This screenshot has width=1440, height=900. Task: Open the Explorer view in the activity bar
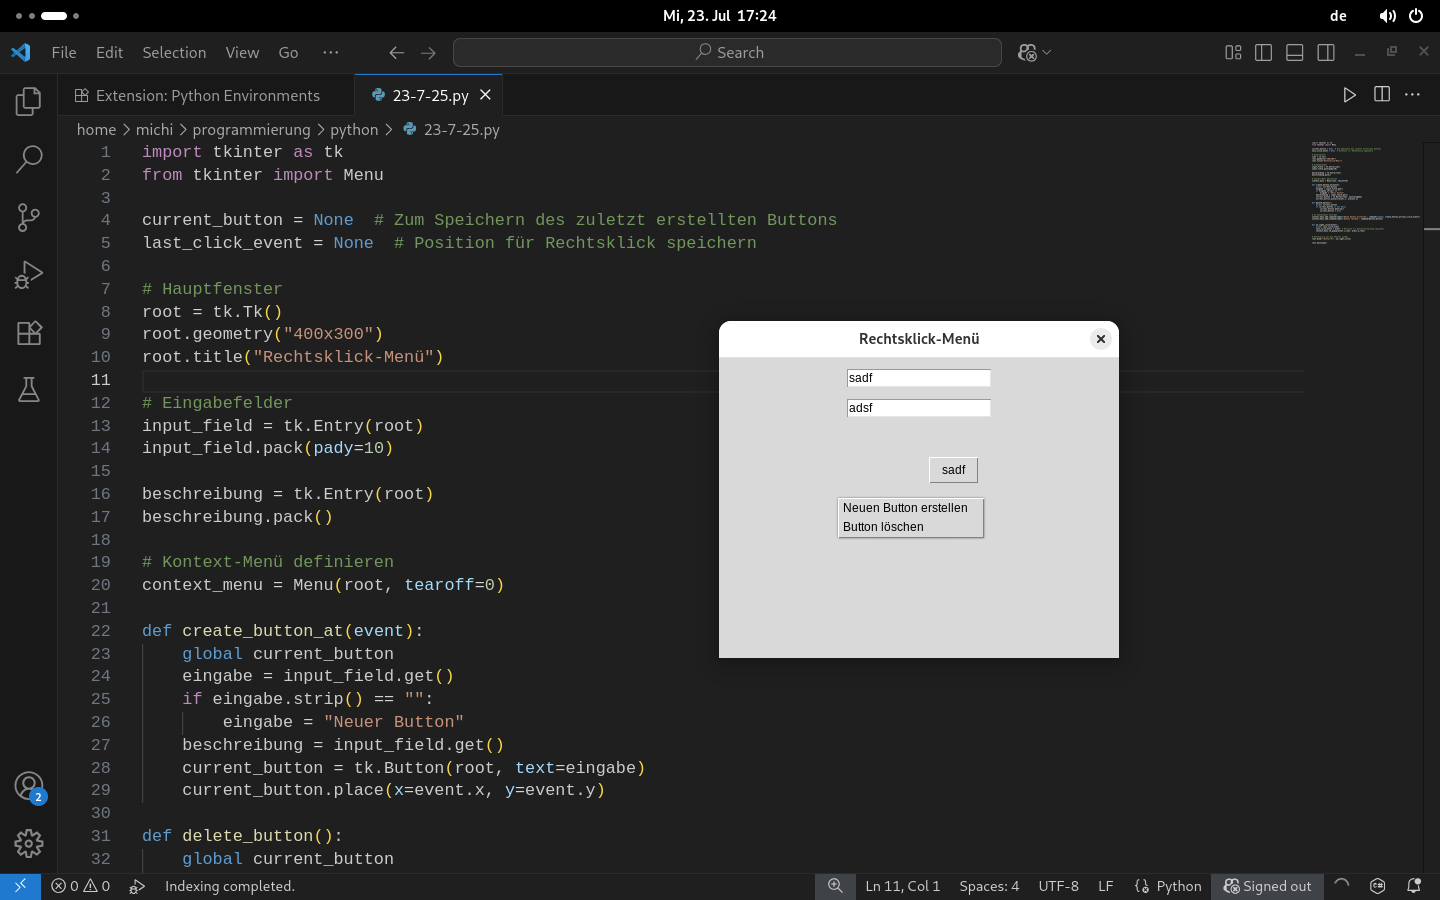point(28,101)
